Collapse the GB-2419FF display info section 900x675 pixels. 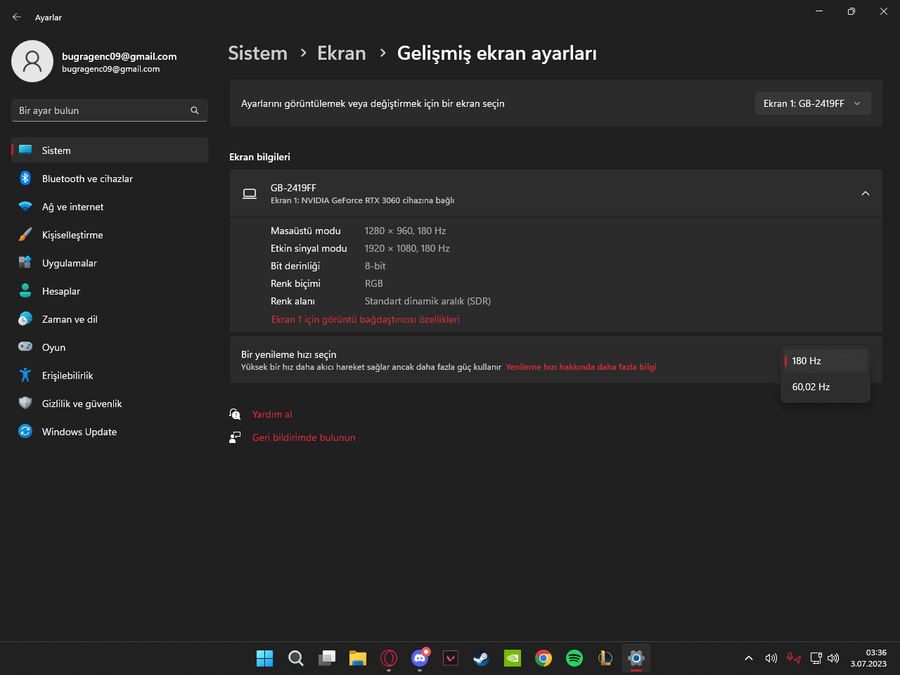pyautogui.click(x=865, y=193)
